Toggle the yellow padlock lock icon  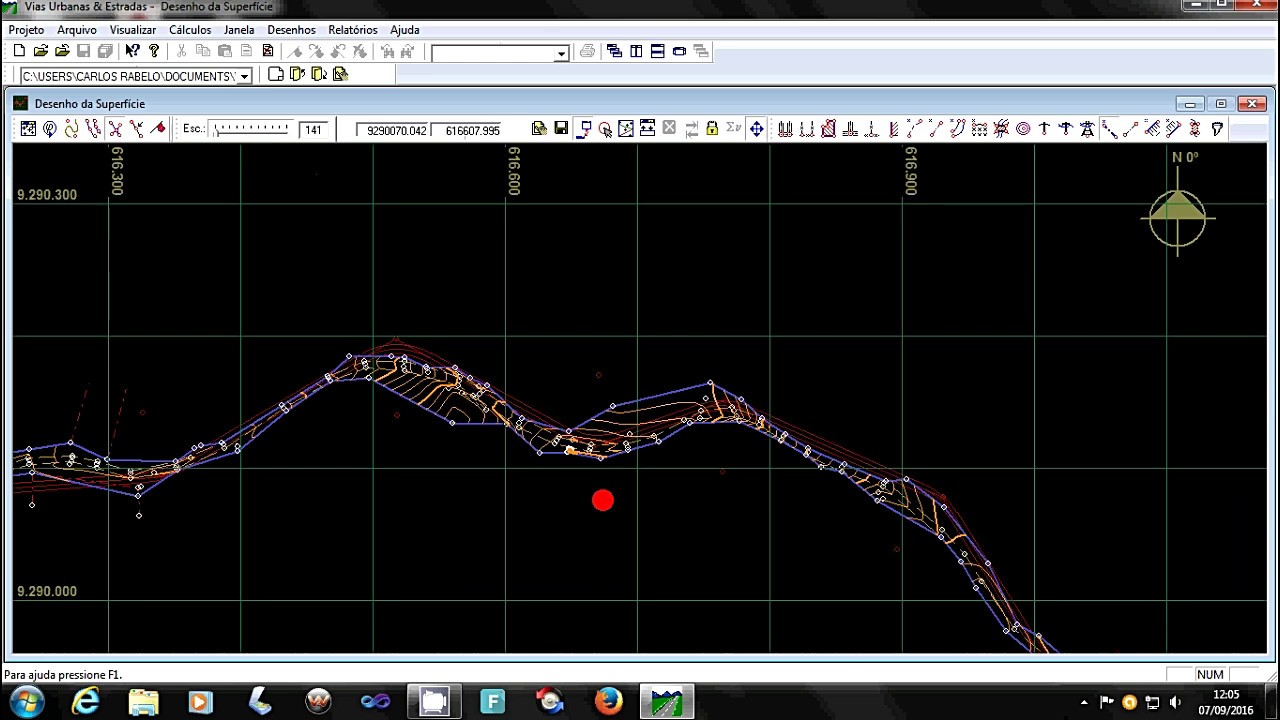tap(712, 129)
